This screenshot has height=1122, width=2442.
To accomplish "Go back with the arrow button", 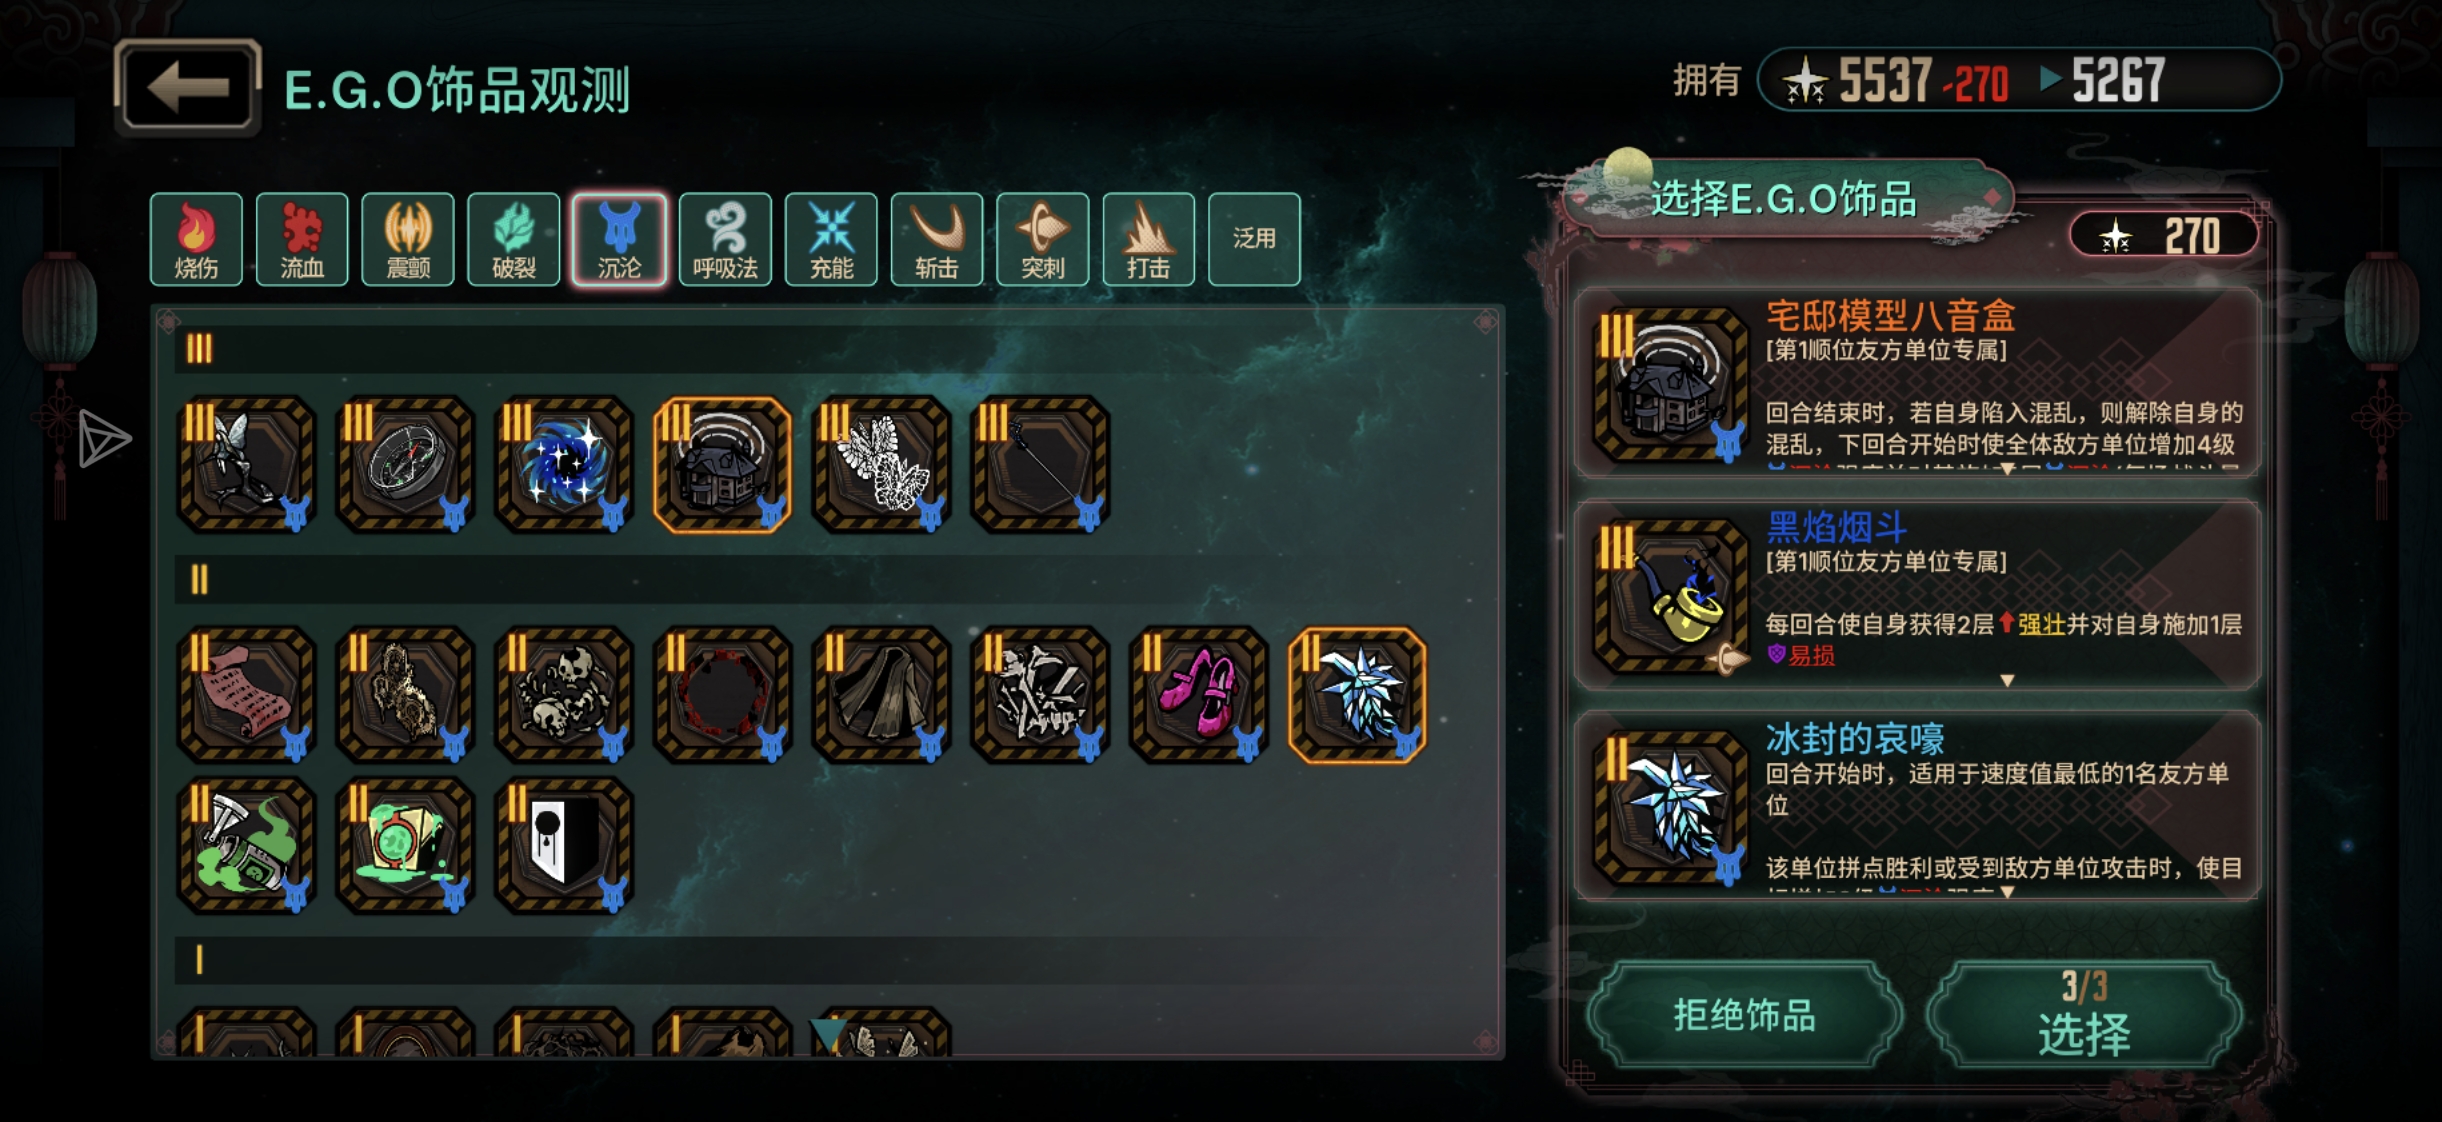I will click(x=188, y=88).
